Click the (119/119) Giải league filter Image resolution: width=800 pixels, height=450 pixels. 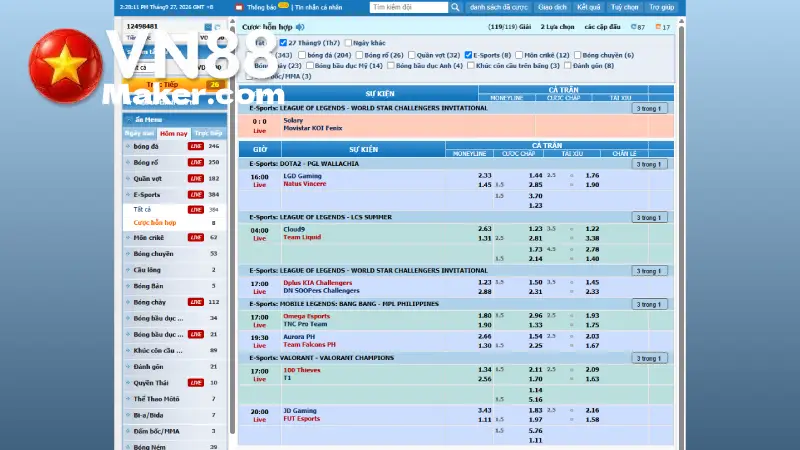pyautogui.click(x=509, y=27)
